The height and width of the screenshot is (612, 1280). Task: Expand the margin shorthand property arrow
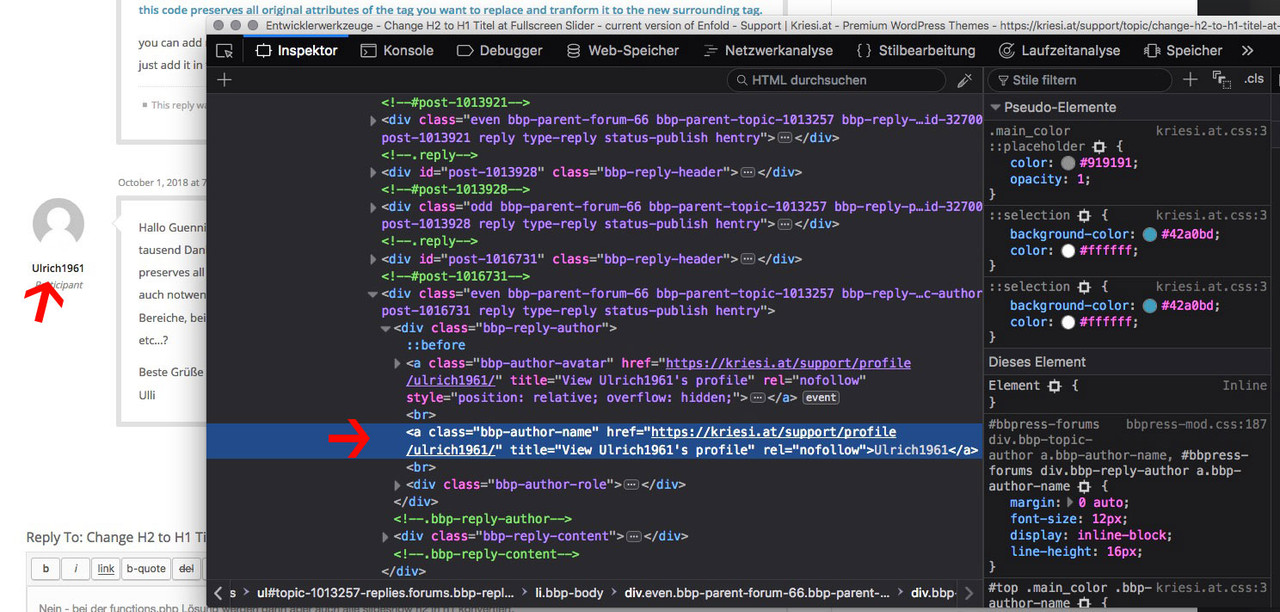(x=1070, y=503)
